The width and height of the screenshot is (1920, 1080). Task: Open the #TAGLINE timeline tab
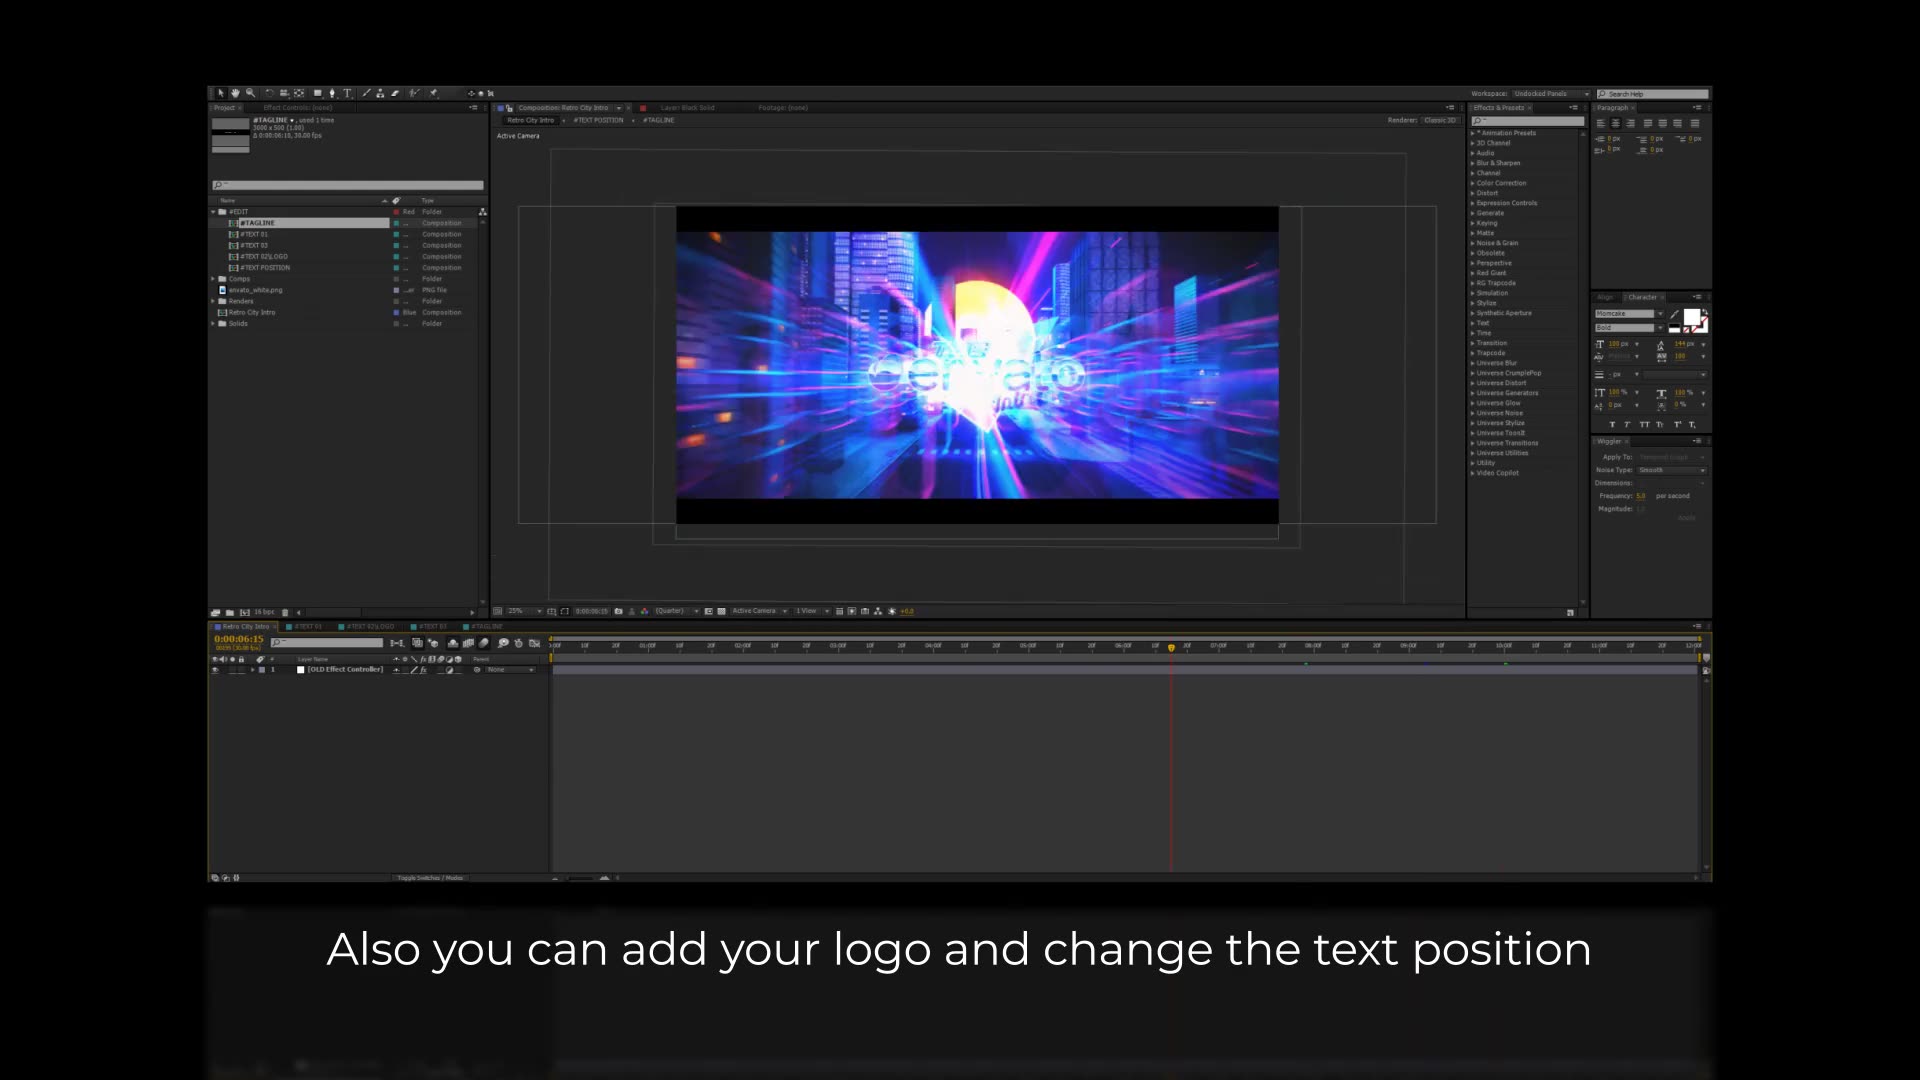tap(487, 627)
